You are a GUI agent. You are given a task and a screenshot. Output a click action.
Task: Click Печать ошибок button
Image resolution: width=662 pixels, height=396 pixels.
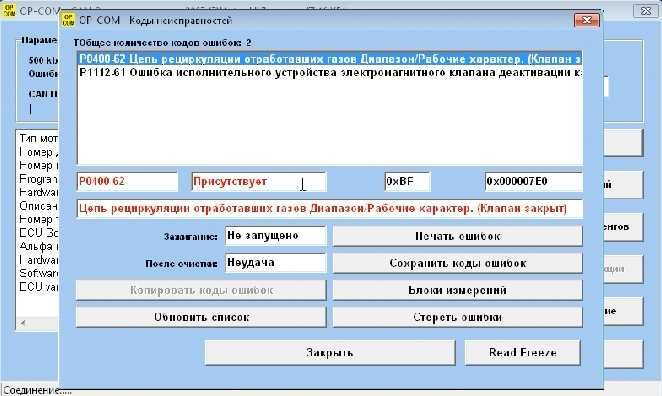[458, 236]
